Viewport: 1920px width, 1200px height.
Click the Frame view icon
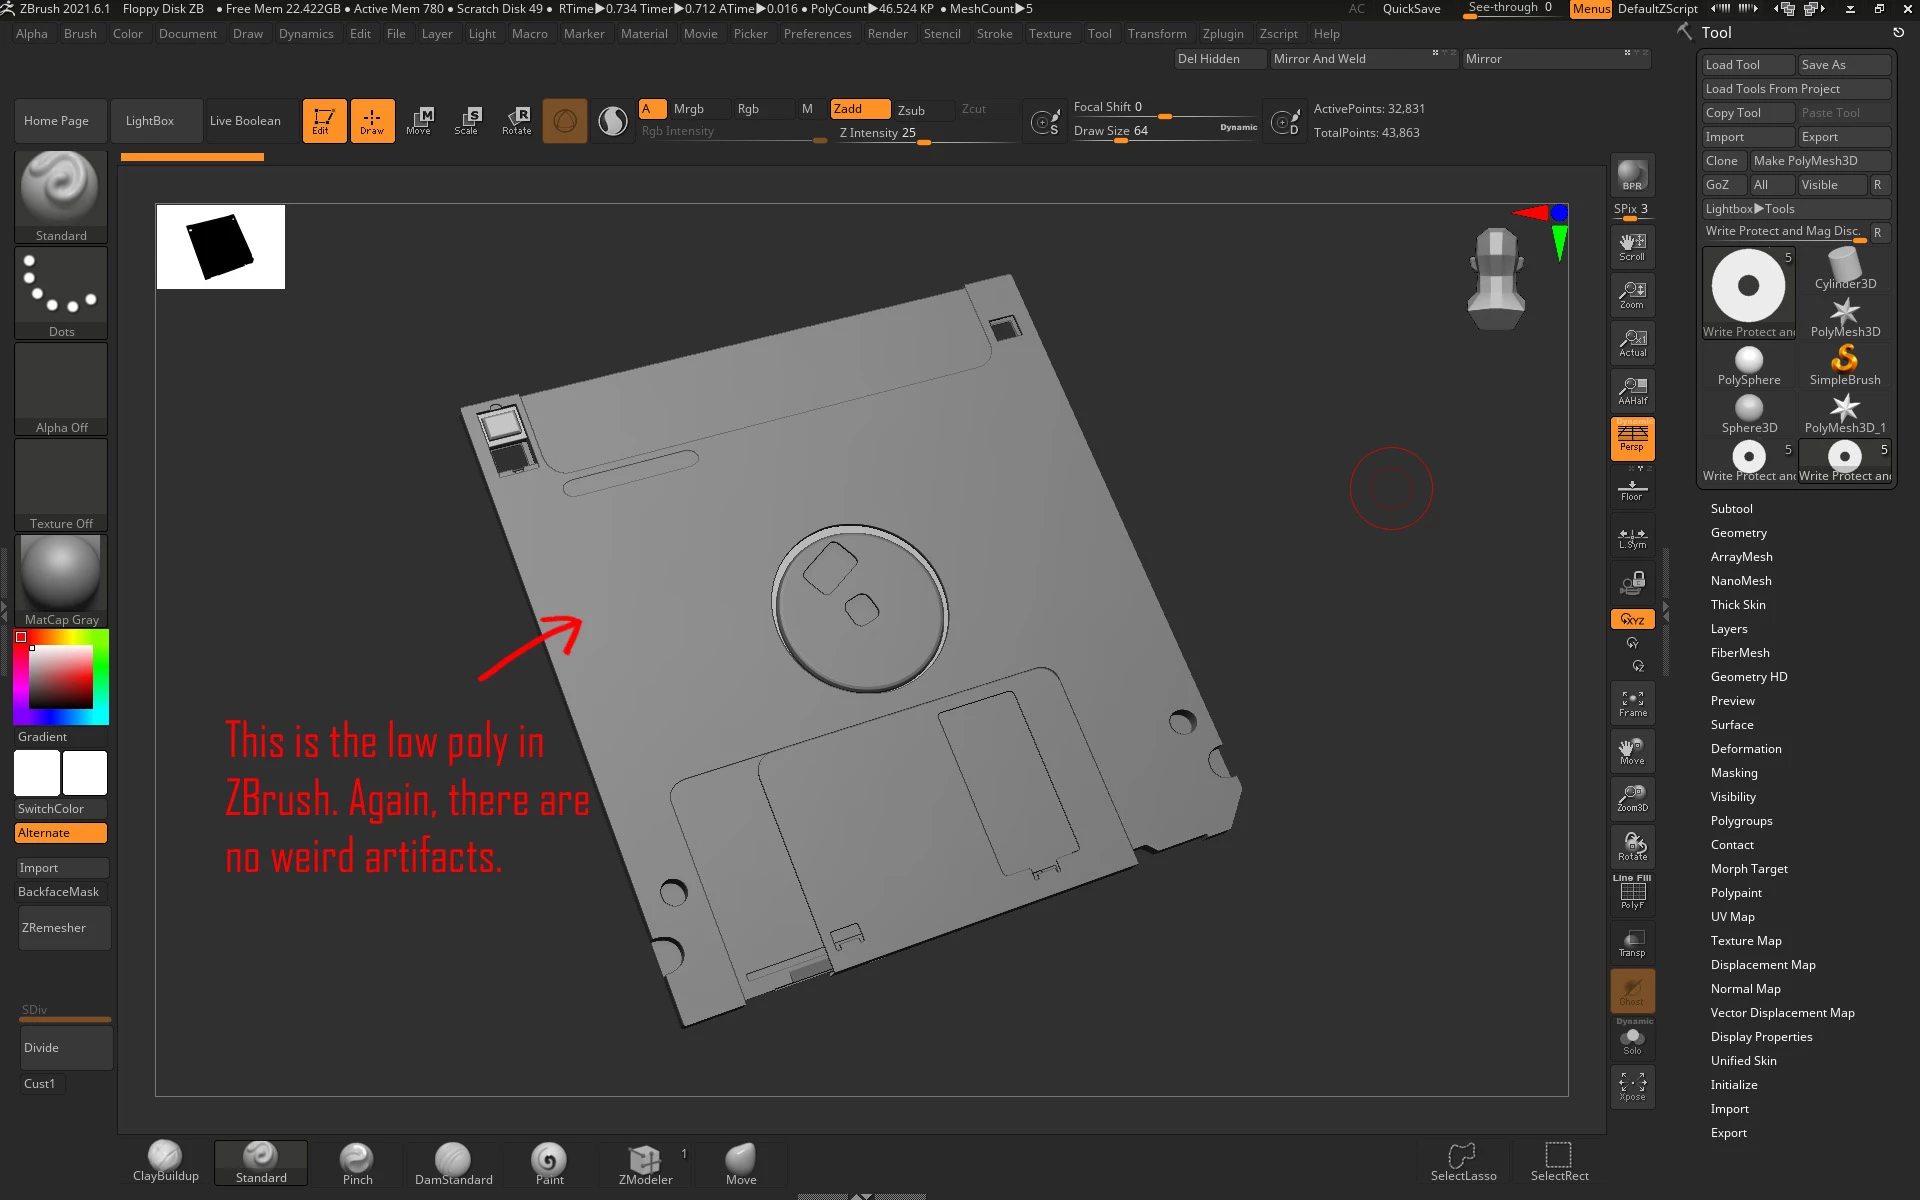(x=1632, y=703)
